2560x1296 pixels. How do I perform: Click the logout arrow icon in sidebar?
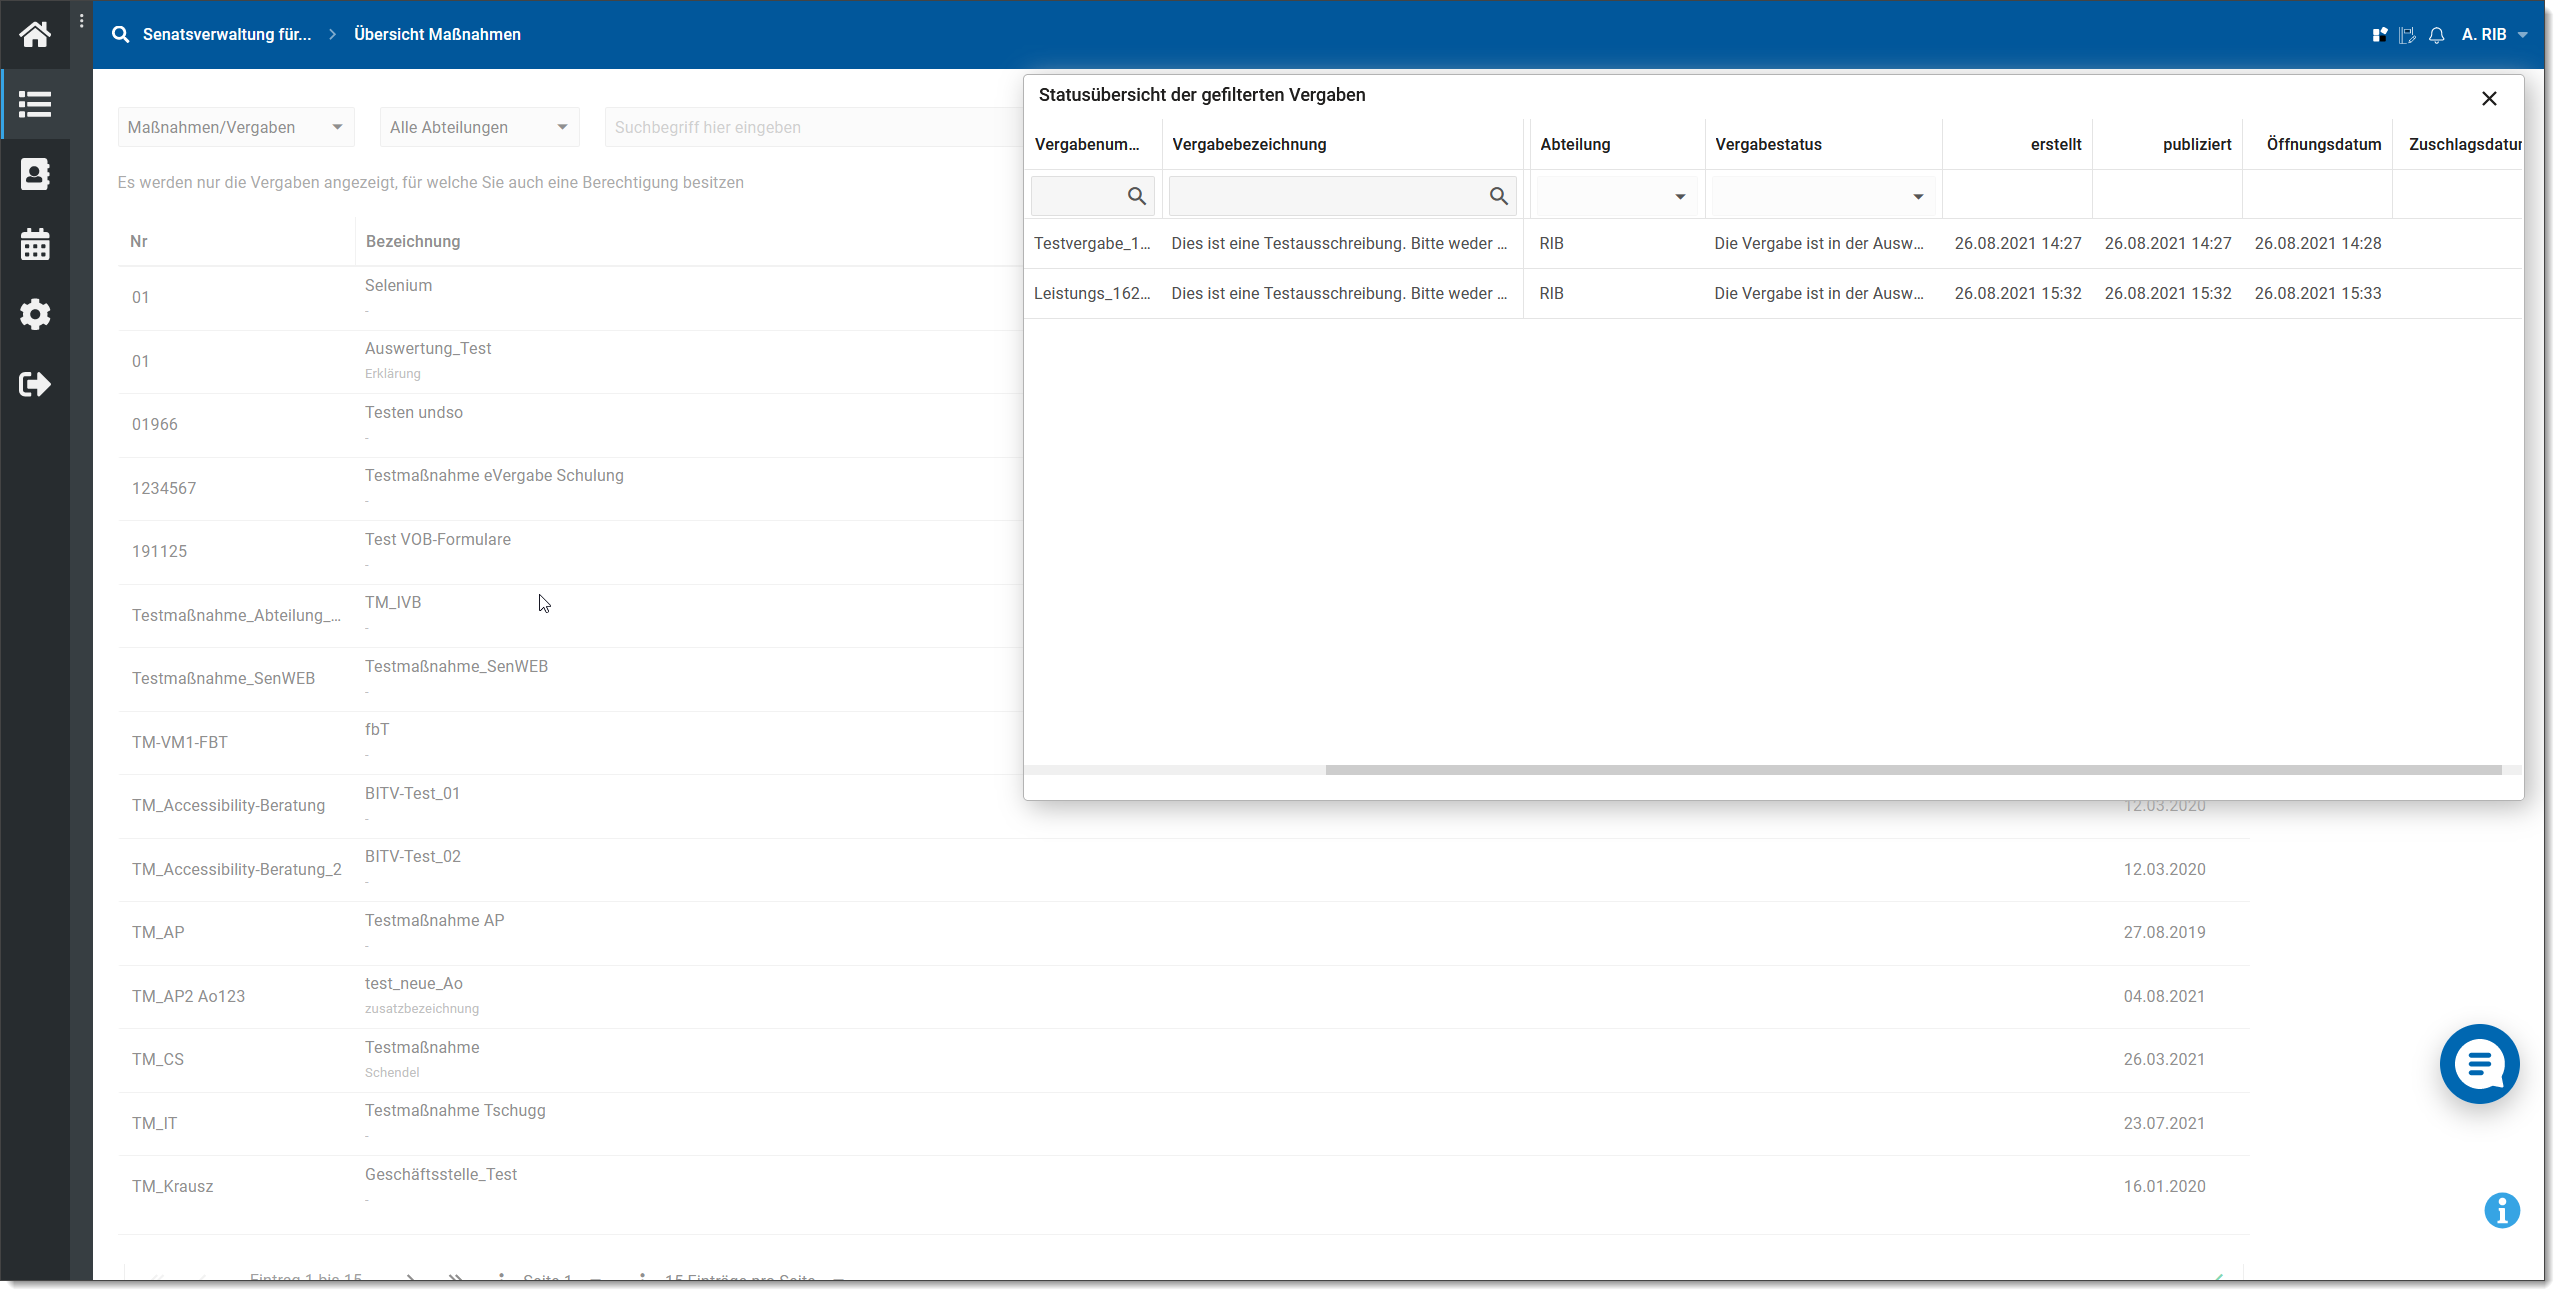[x=35, y=384]
